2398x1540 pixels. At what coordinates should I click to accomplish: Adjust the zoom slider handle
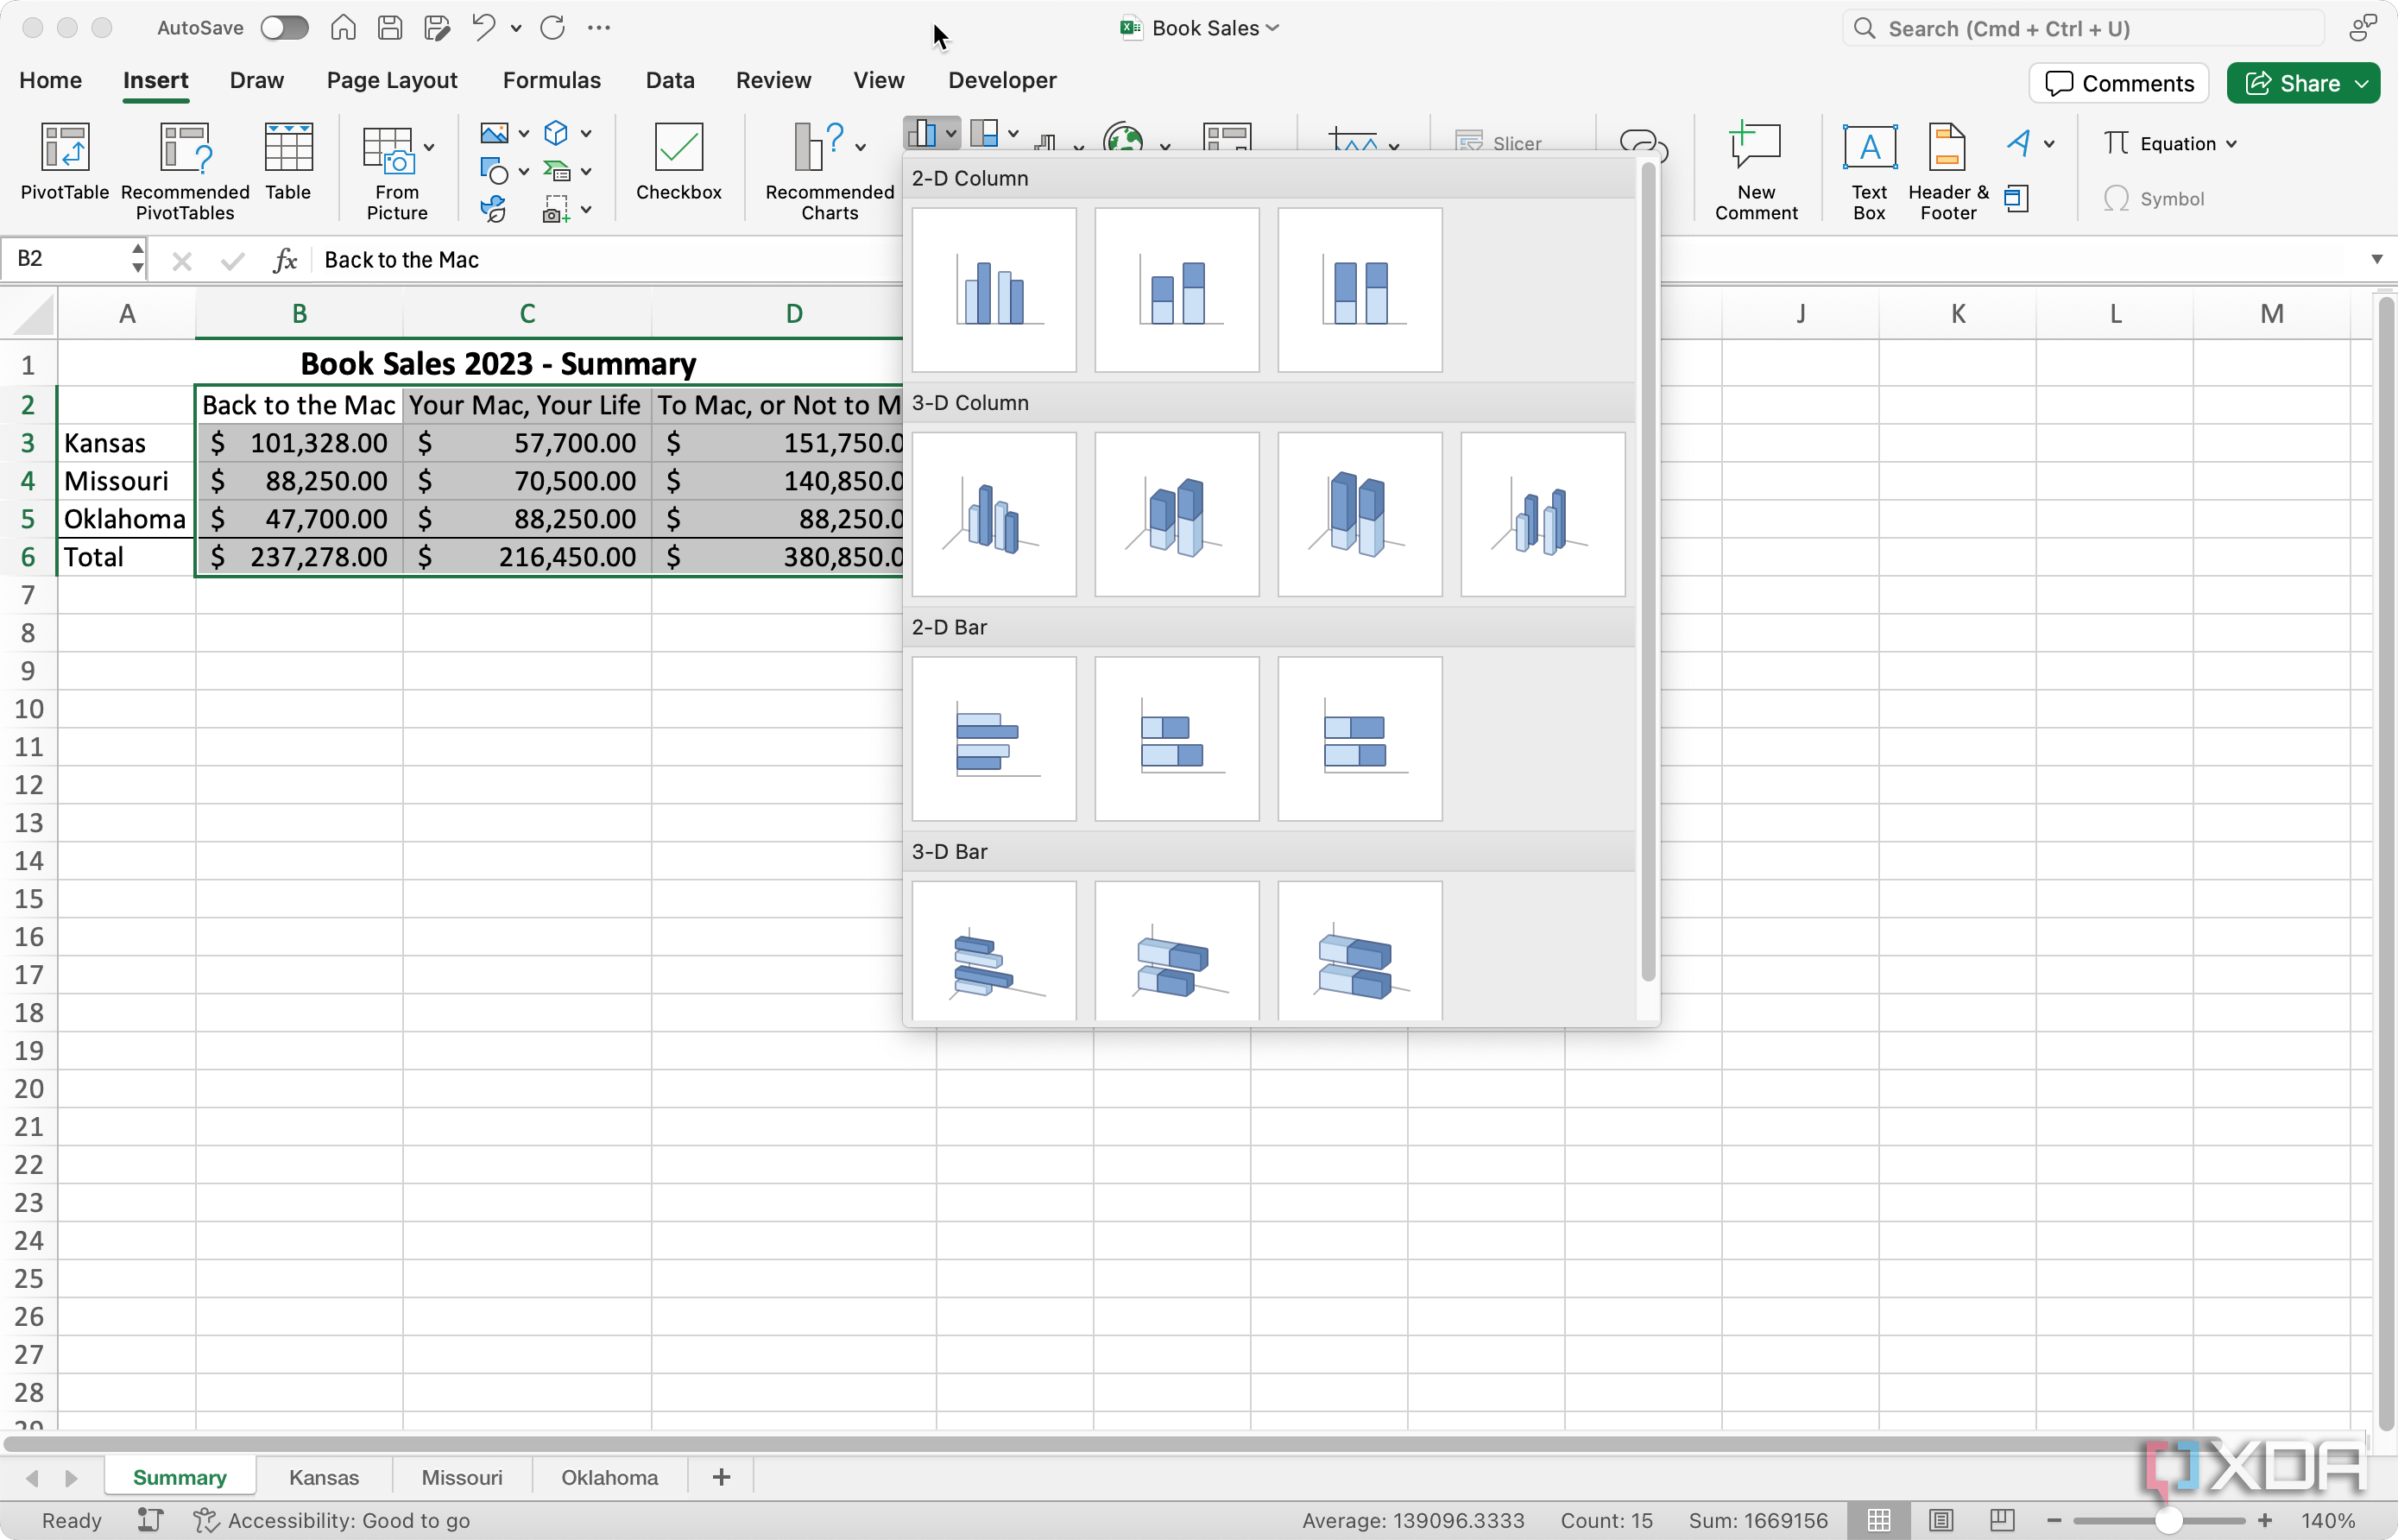tap(2168, 1520)
